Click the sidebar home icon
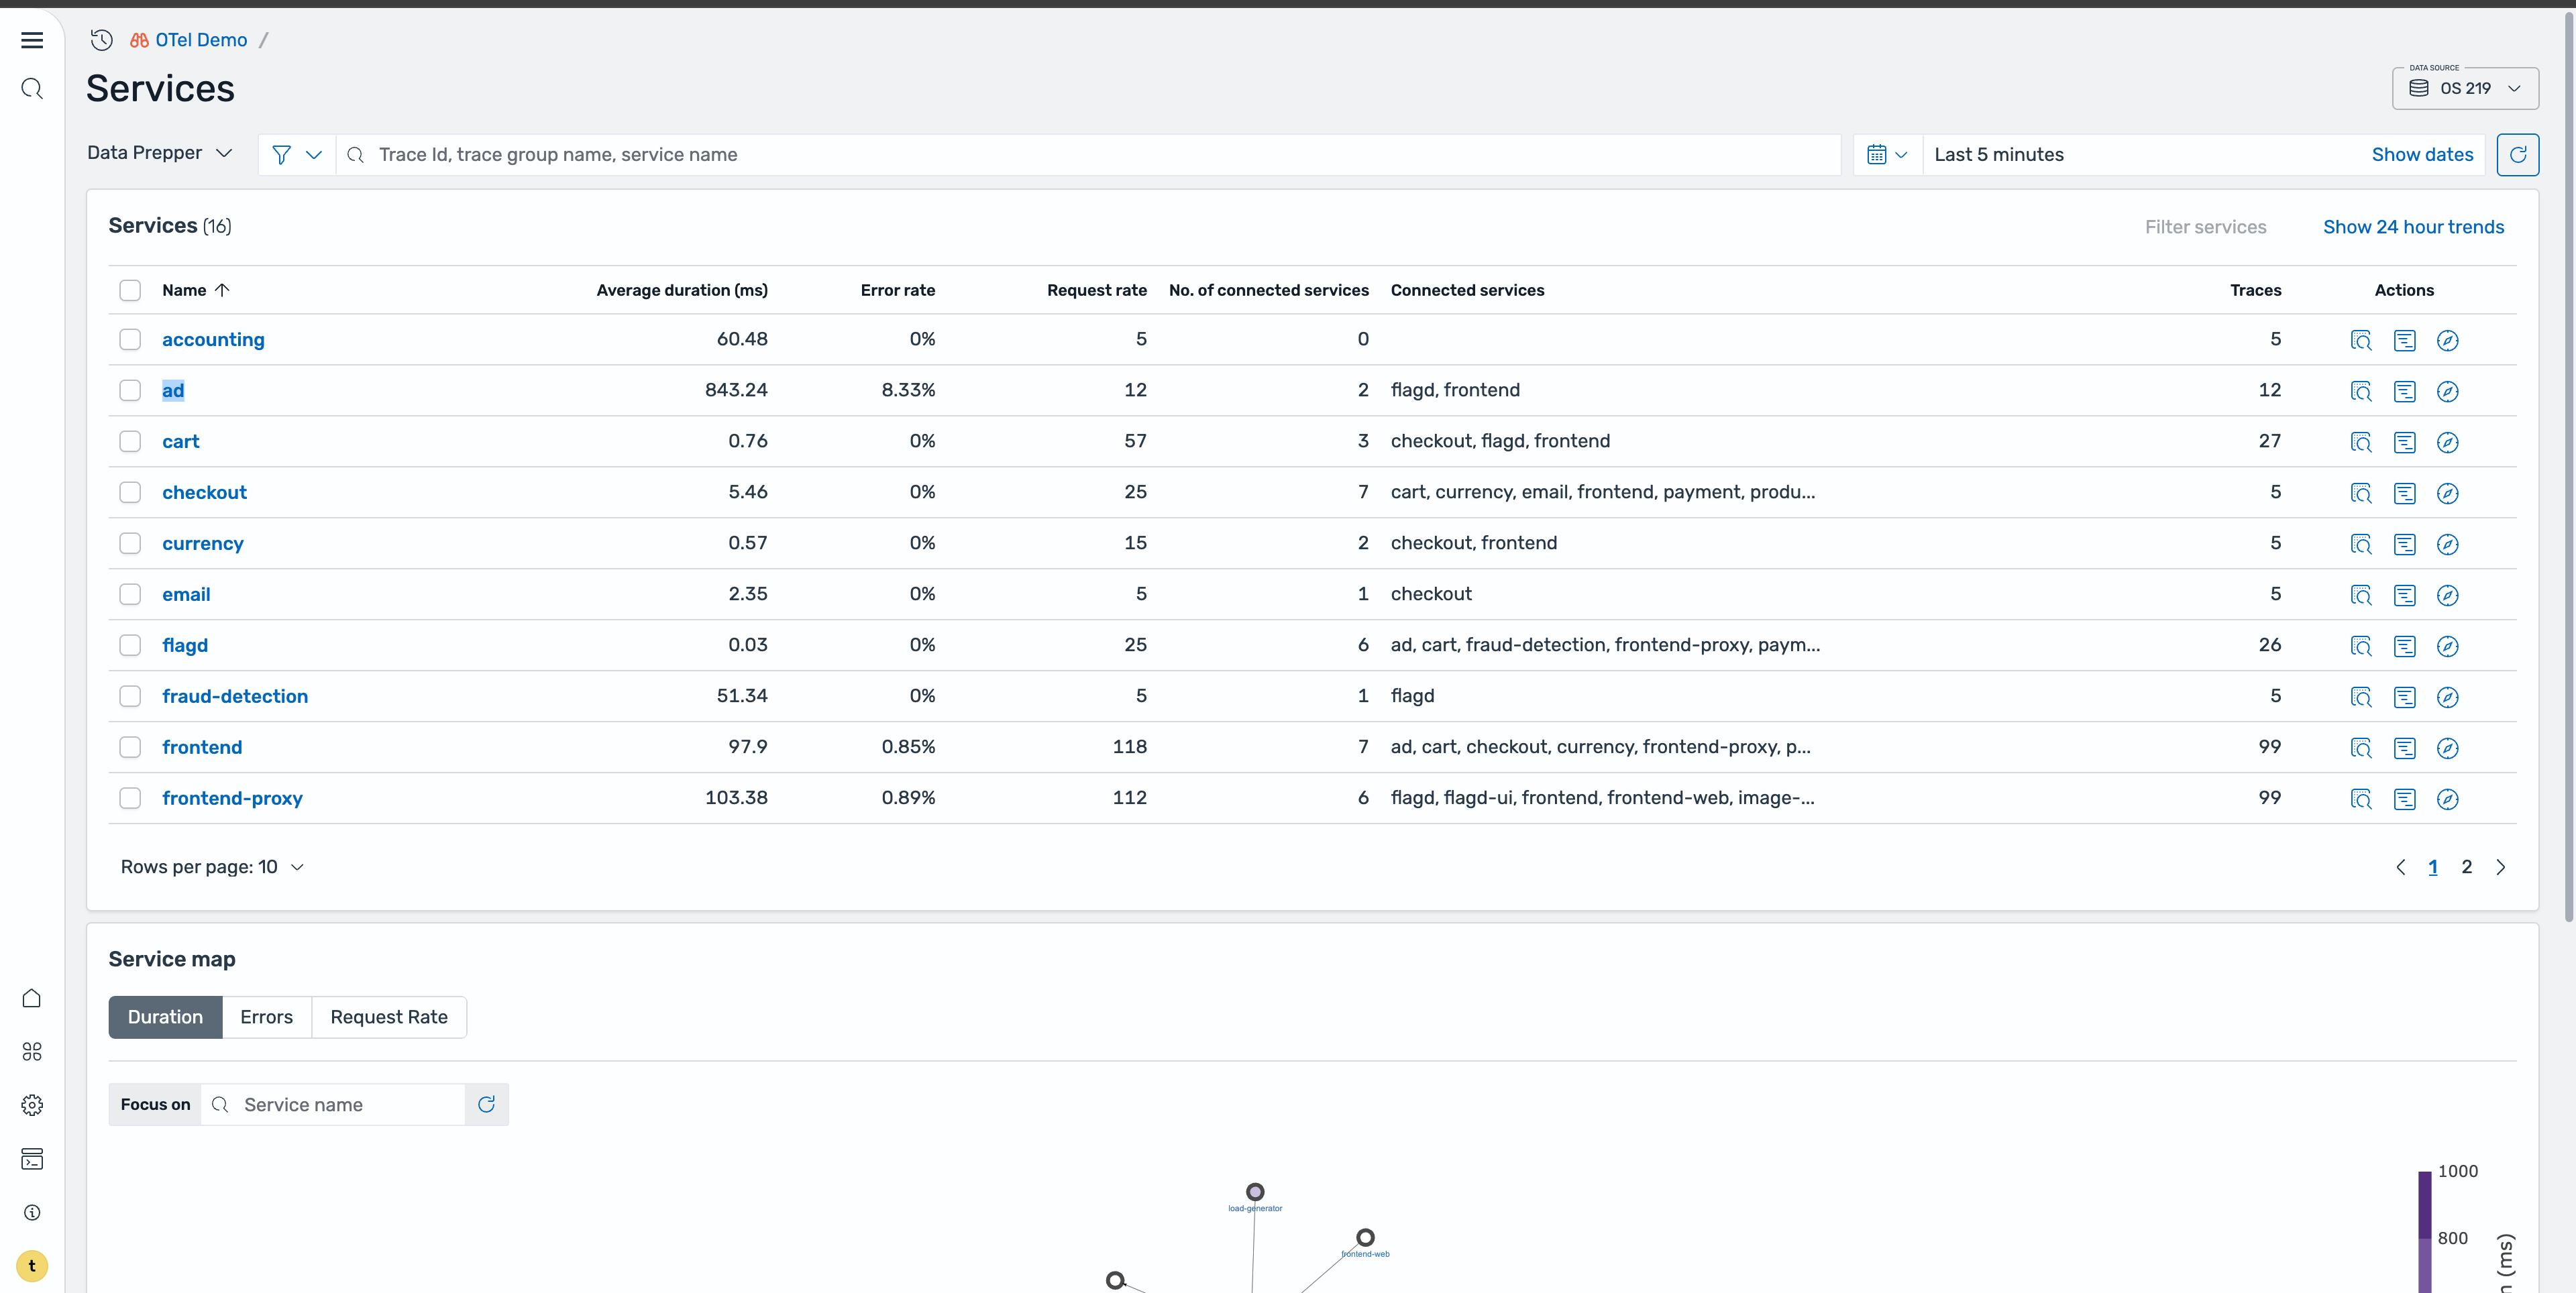The width and height of the screenshot is (2576, 1293). tap(32, 998)
